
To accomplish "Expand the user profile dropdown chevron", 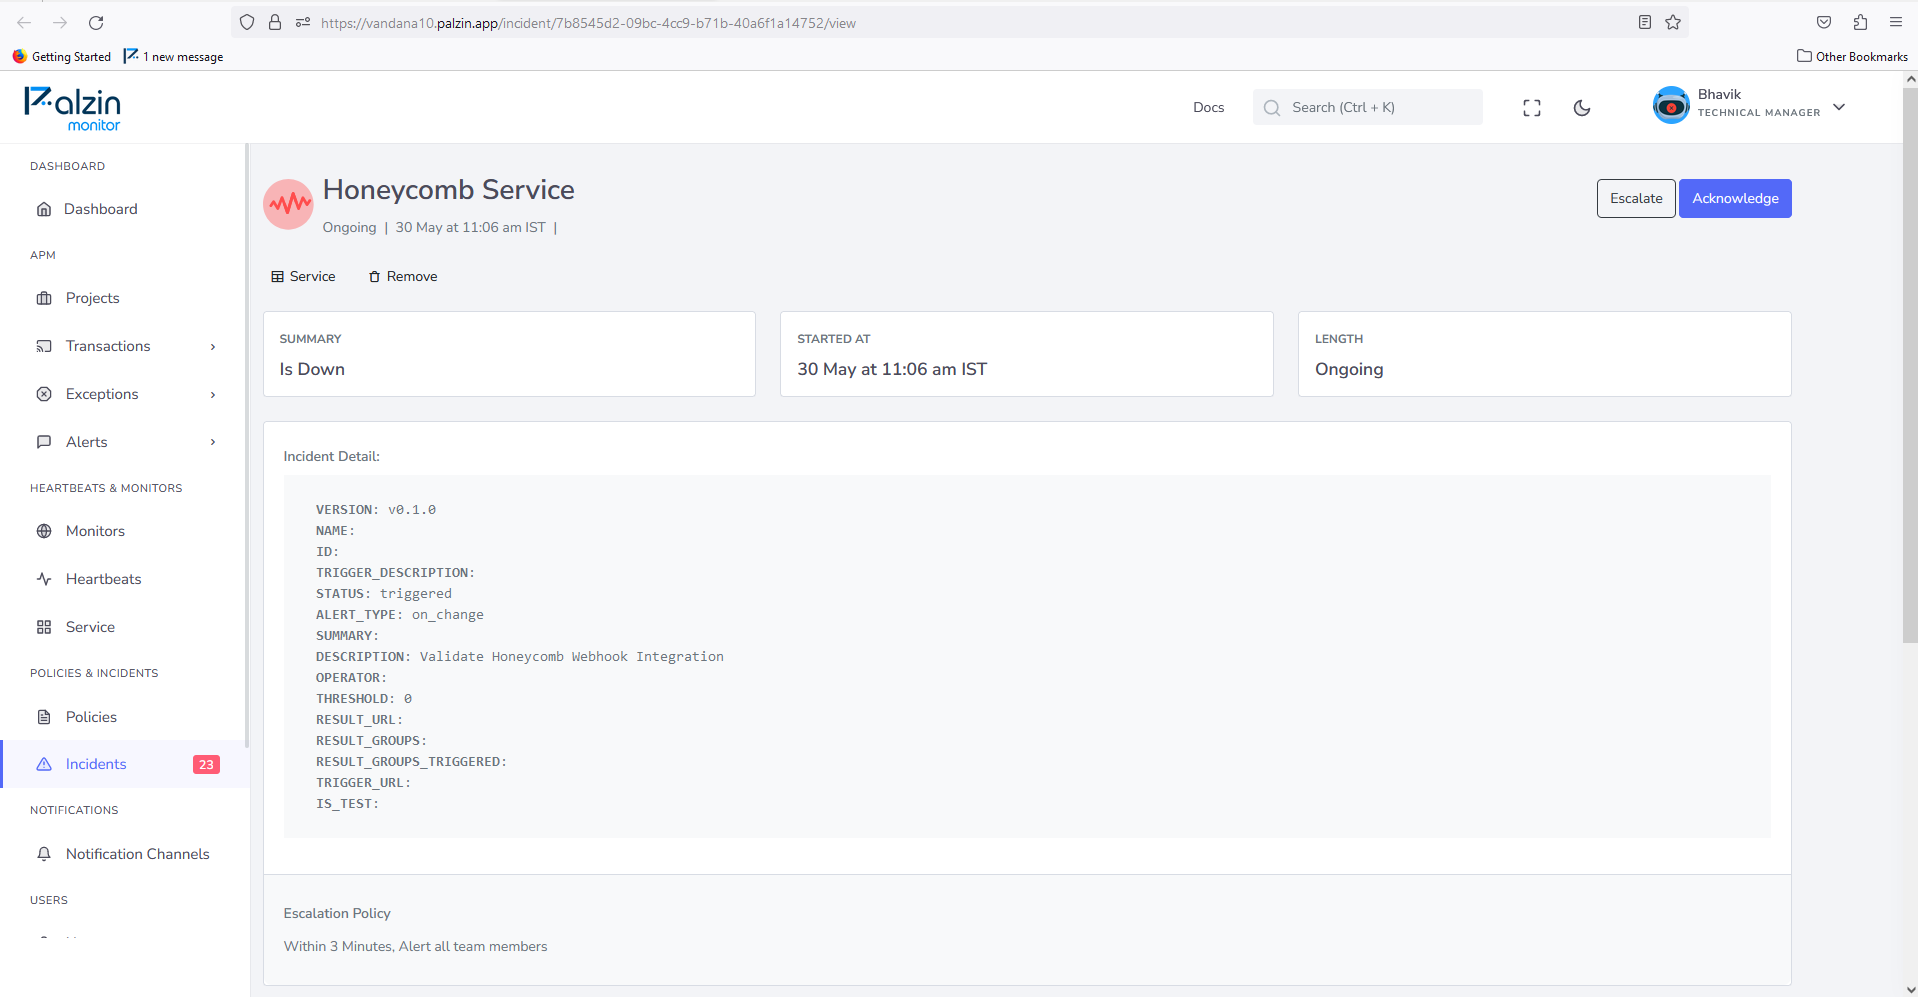I will pos(1839,107).
